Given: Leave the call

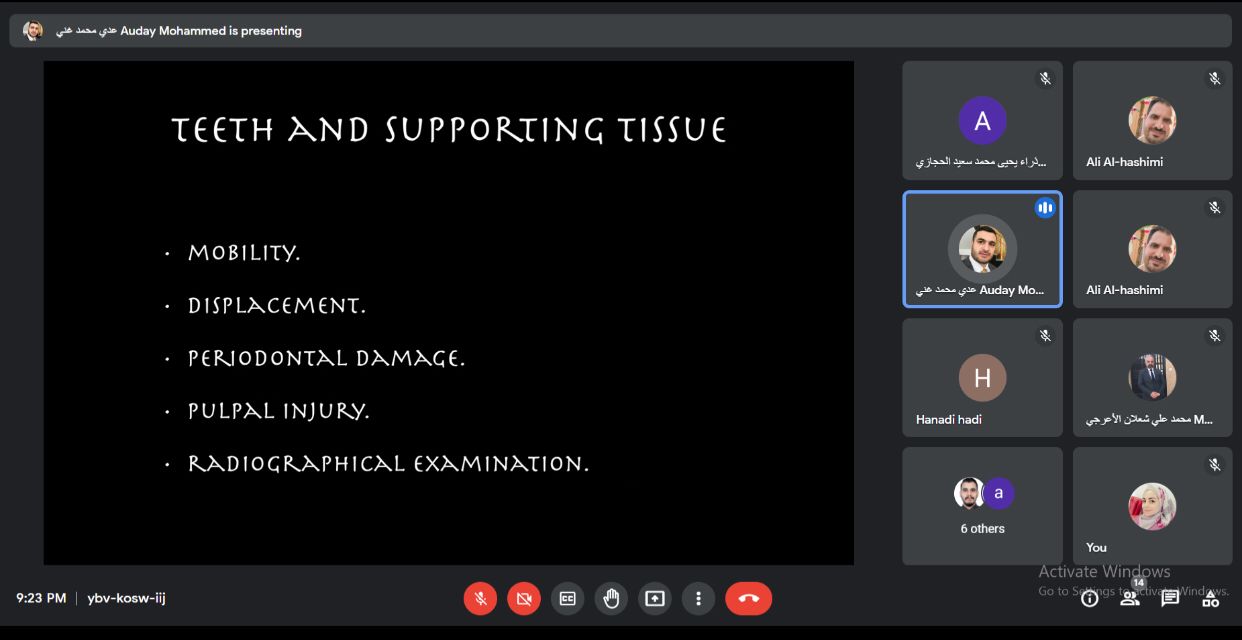Looking at the screenshot, I should click(749, 598).
